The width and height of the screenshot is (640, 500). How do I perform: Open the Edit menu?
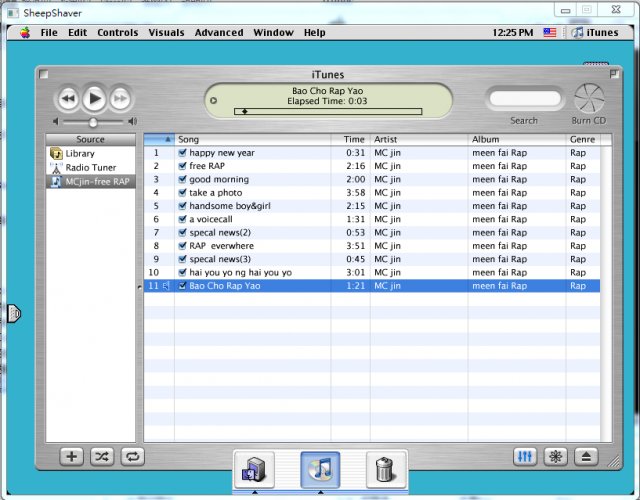click(78, 33)
